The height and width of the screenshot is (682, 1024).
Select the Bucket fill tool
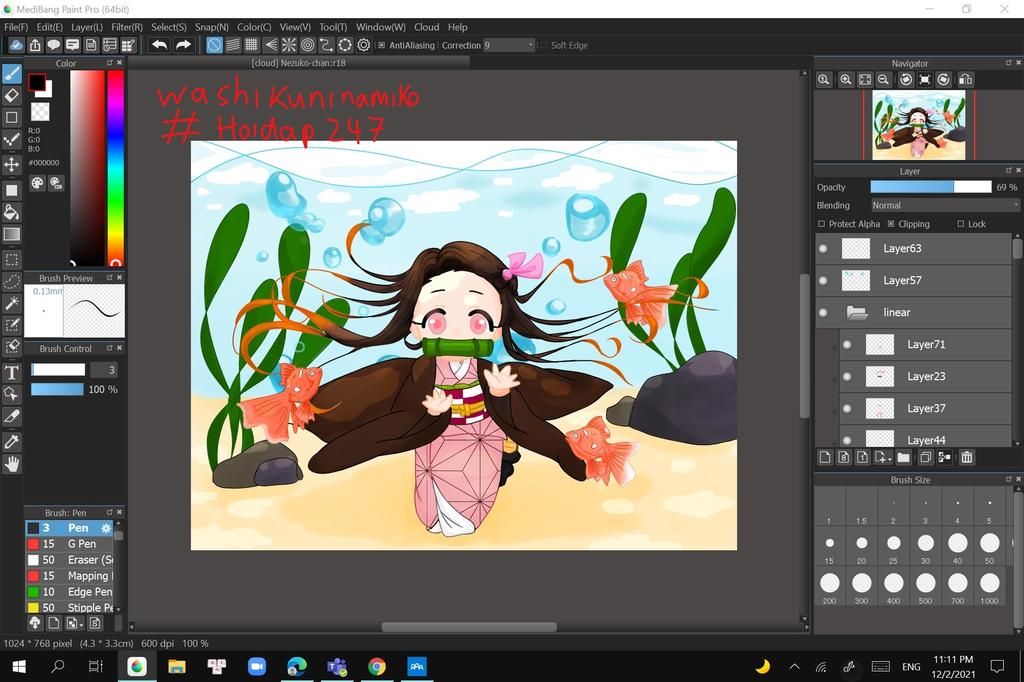coord(12,212)
